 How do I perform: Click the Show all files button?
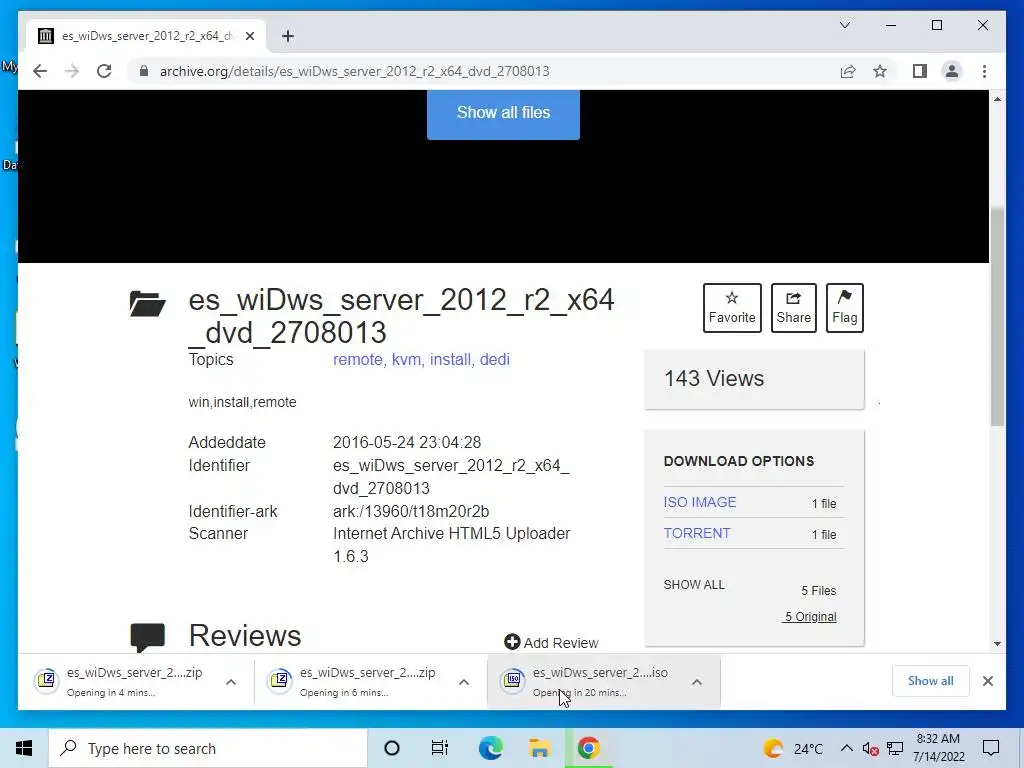click(x=503, y=114)
